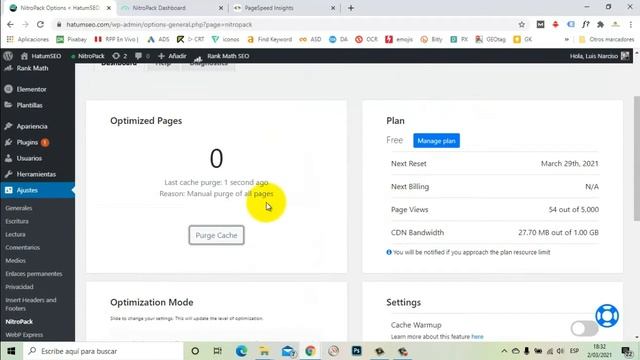Expand hidden bookmarks chevron

(x=567, y=39)
